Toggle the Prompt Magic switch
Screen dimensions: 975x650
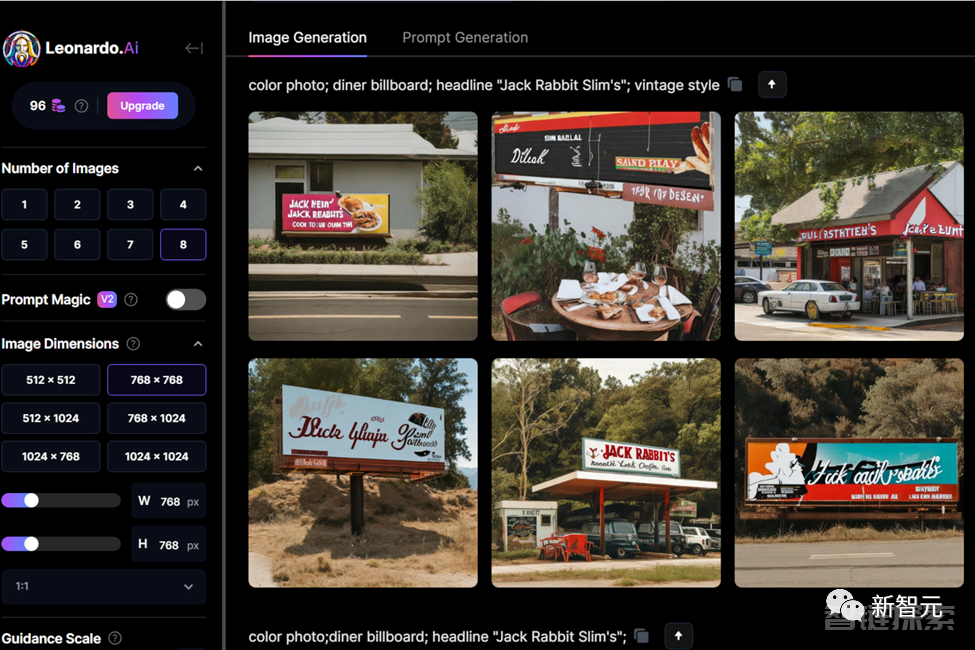point(185,300)
